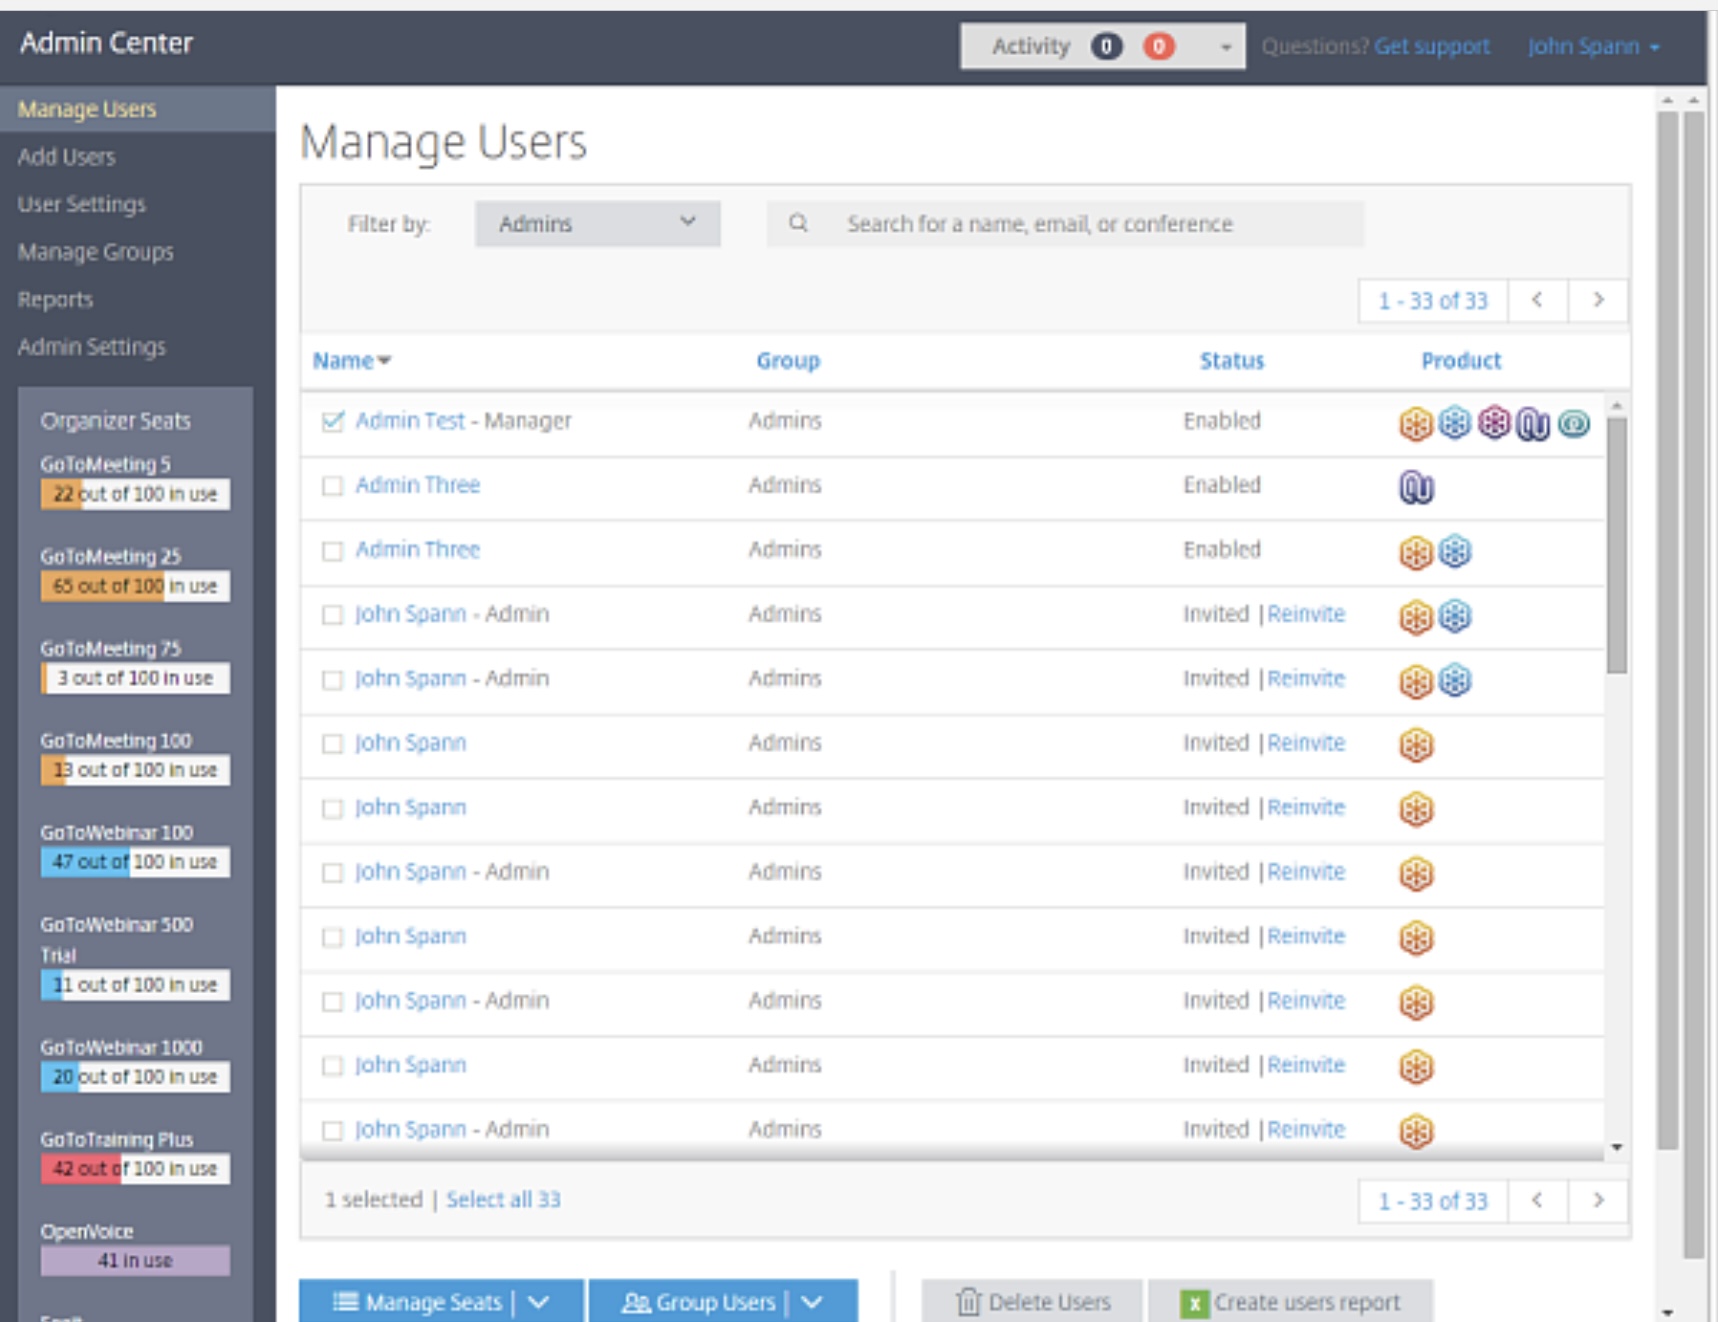1718x1322 pixels.
Task: Click the GoToMeeting 25 seats usage bar
Action: (x=135, y=586)
